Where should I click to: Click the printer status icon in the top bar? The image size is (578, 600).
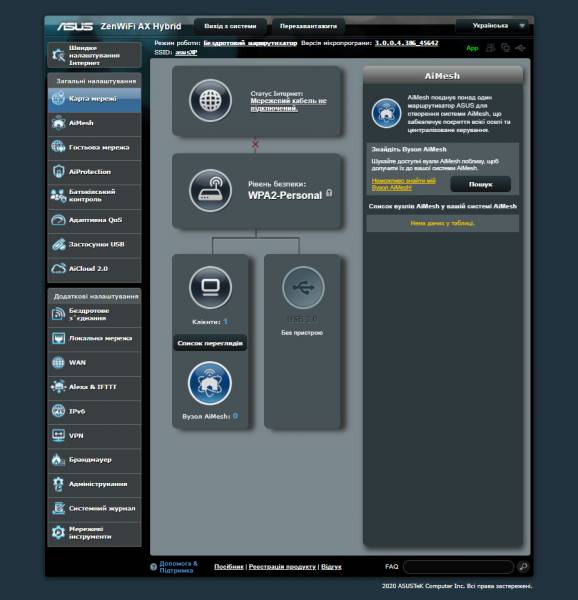click(490, 48)
